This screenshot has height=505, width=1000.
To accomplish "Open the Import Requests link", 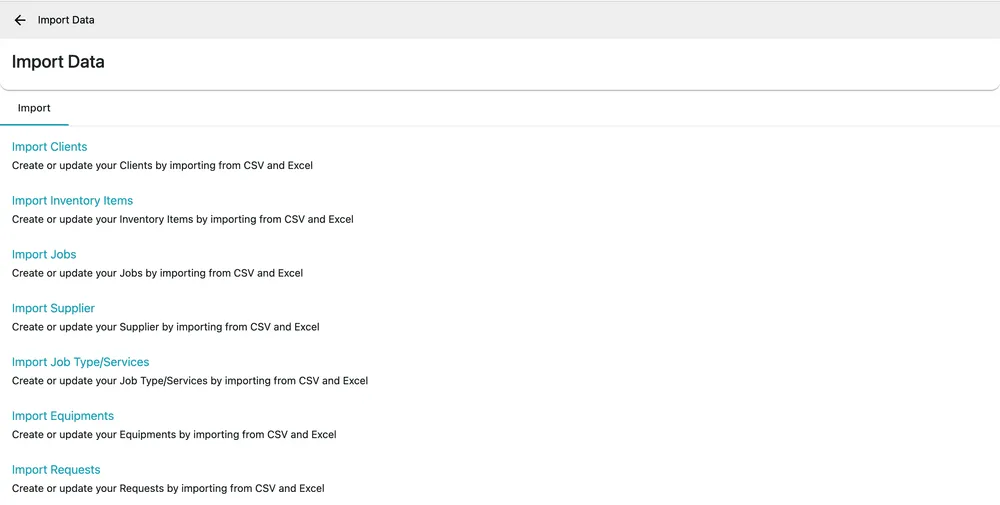I will click(x=56, y=470).
